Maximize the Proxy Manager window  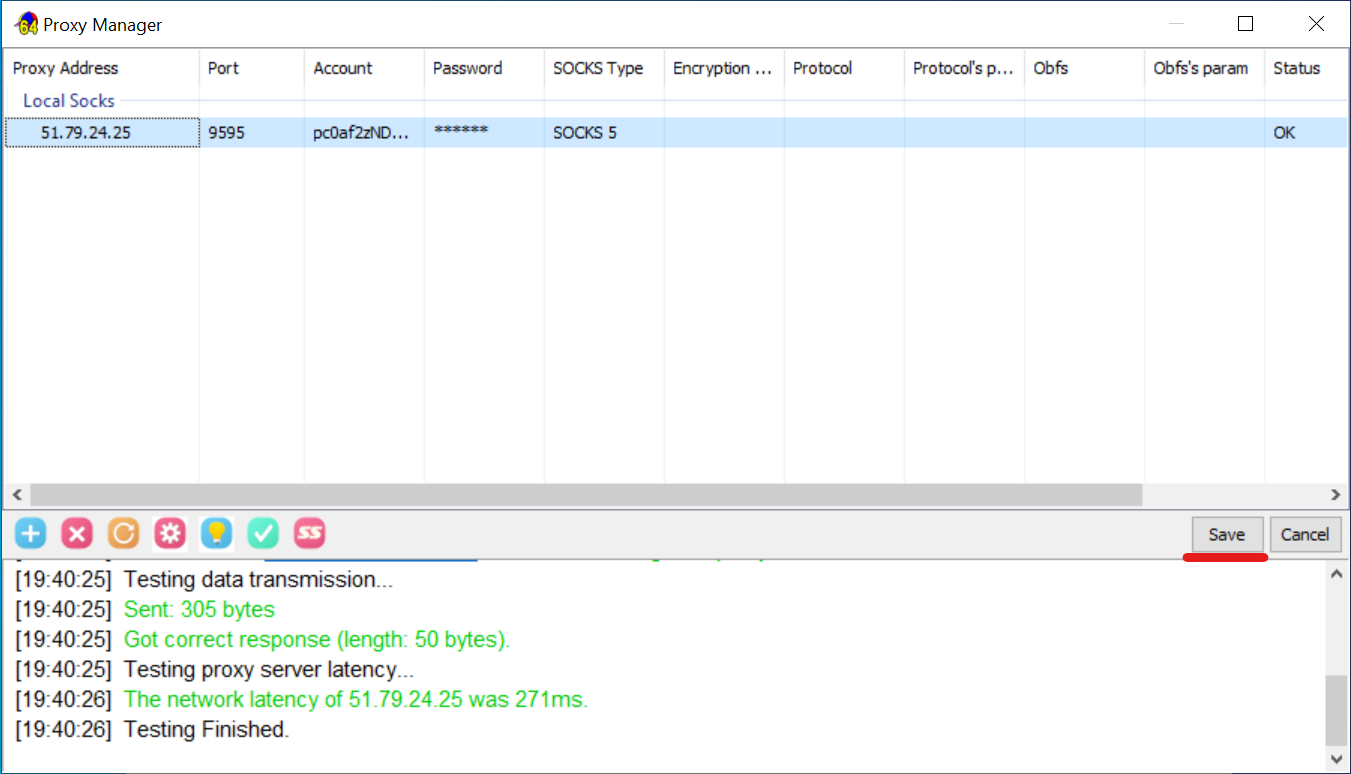click(x=1246, y=24)
